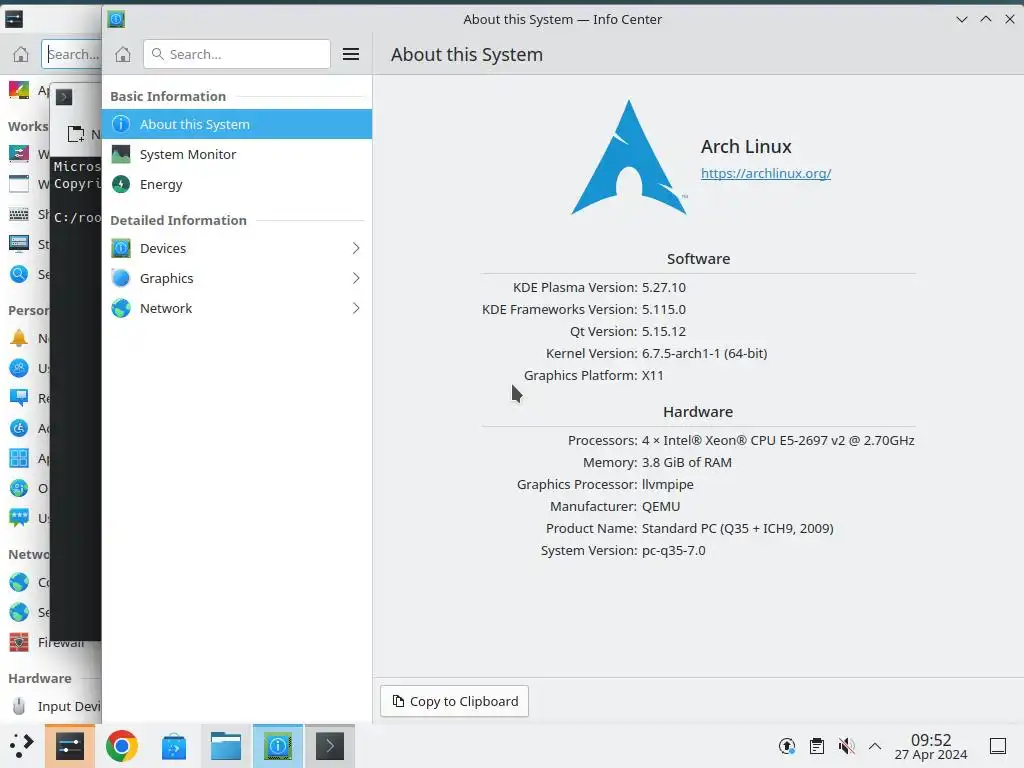Click System Settings home button behind
Screen dimensions: 1024x768
21,54
